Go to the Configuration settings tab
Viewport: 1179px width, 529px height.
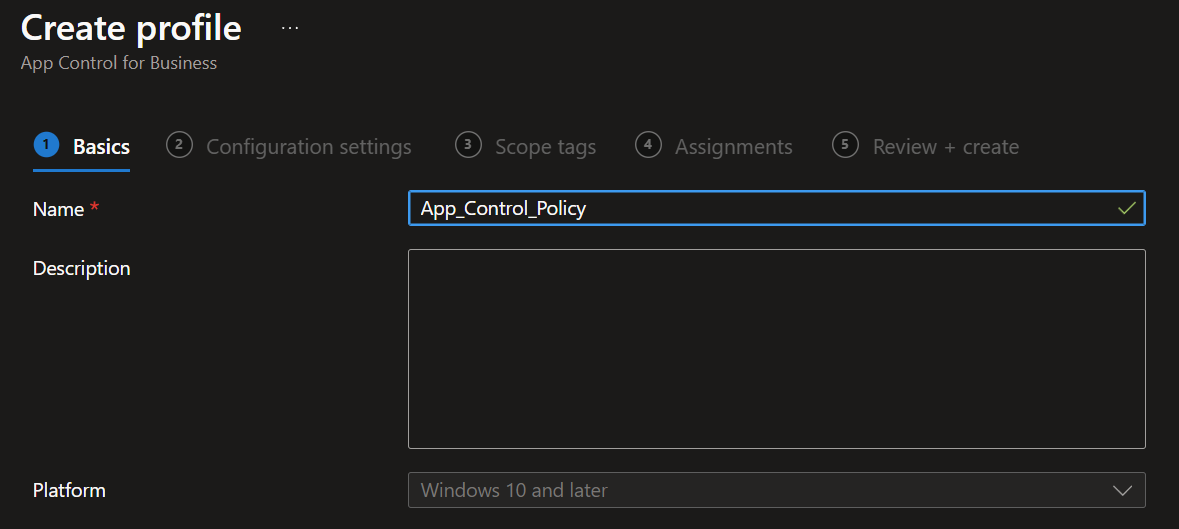309,147
